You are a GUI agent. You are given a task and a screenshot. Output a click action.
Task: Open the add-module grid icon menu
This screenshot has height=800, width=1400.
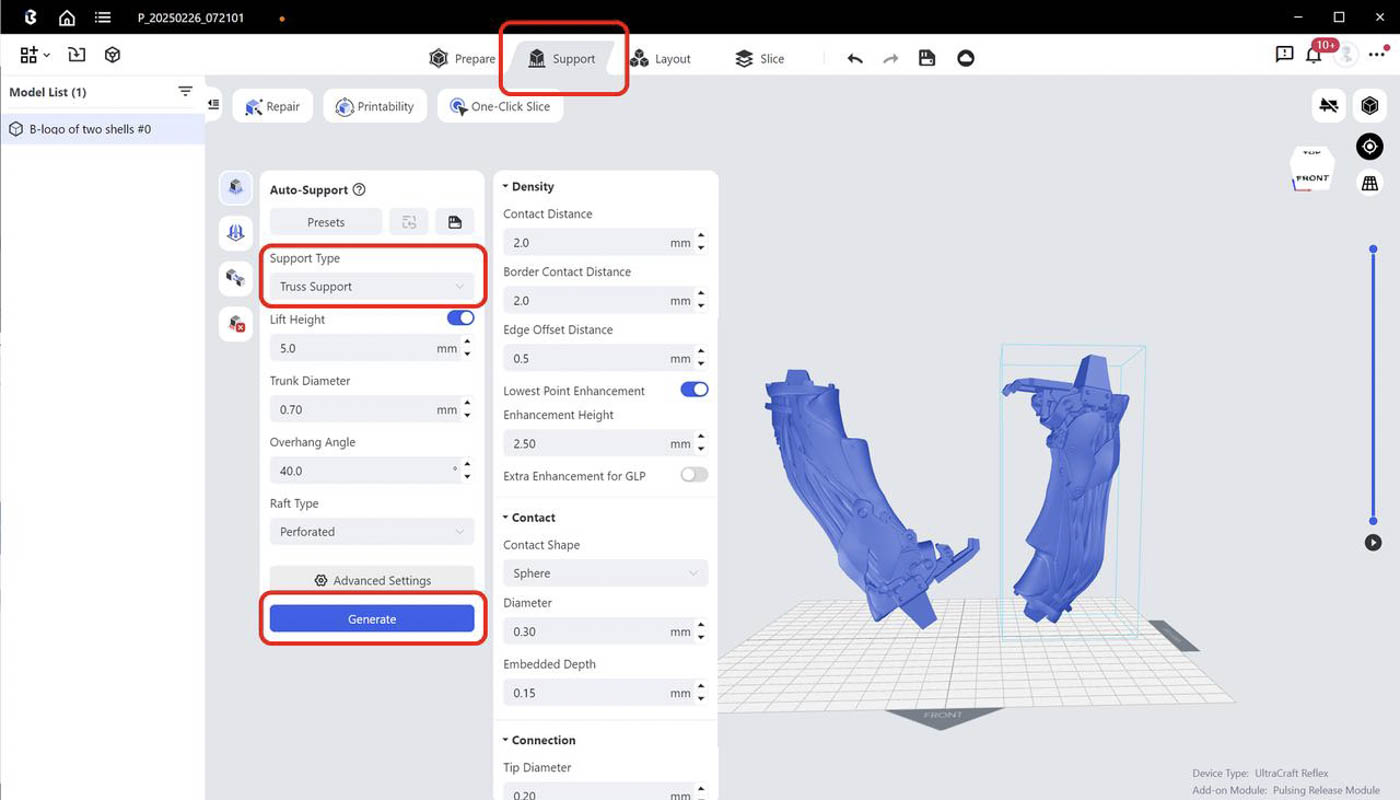[x=34, y=55]
